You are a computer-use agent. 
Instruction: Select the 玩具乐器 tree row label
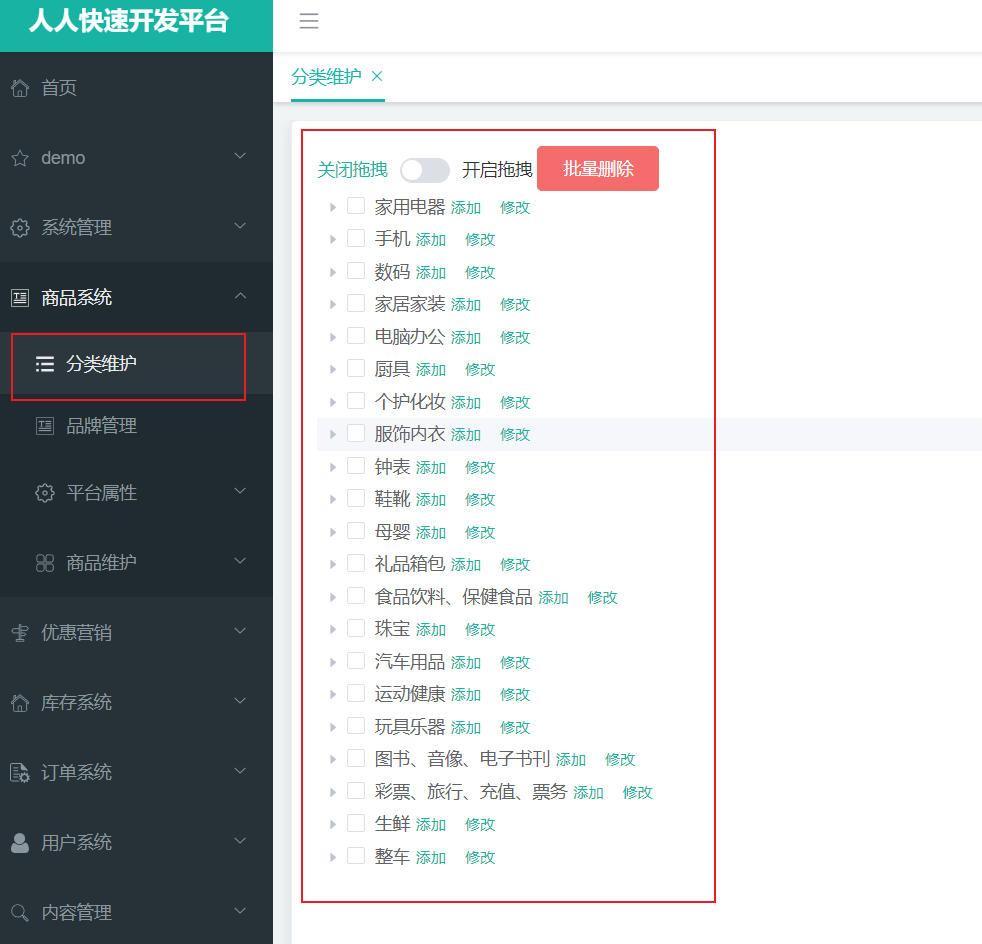point(410,727)
